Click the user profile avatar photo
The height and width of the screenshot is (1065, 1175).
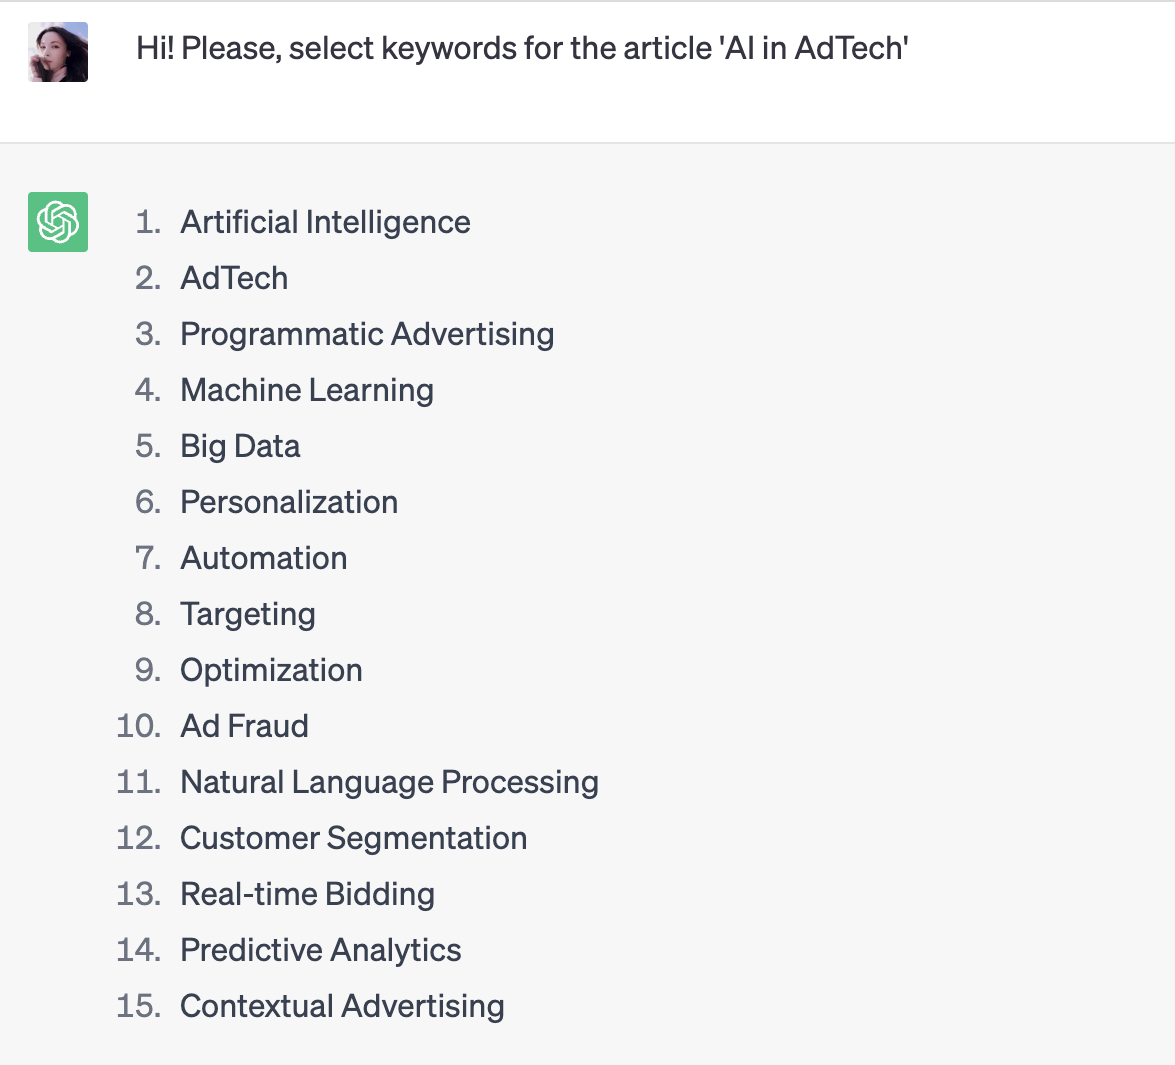58,52
